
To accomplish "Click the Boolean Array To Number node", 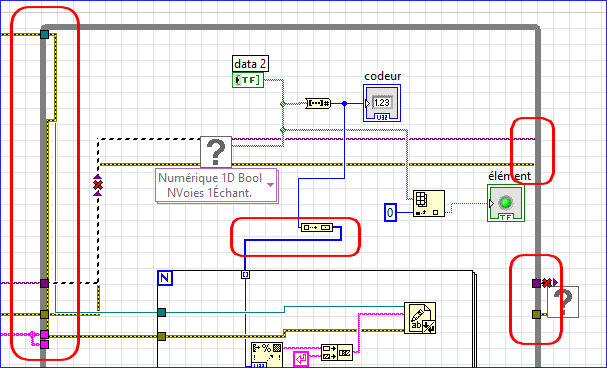I will (x=318, y=103).
